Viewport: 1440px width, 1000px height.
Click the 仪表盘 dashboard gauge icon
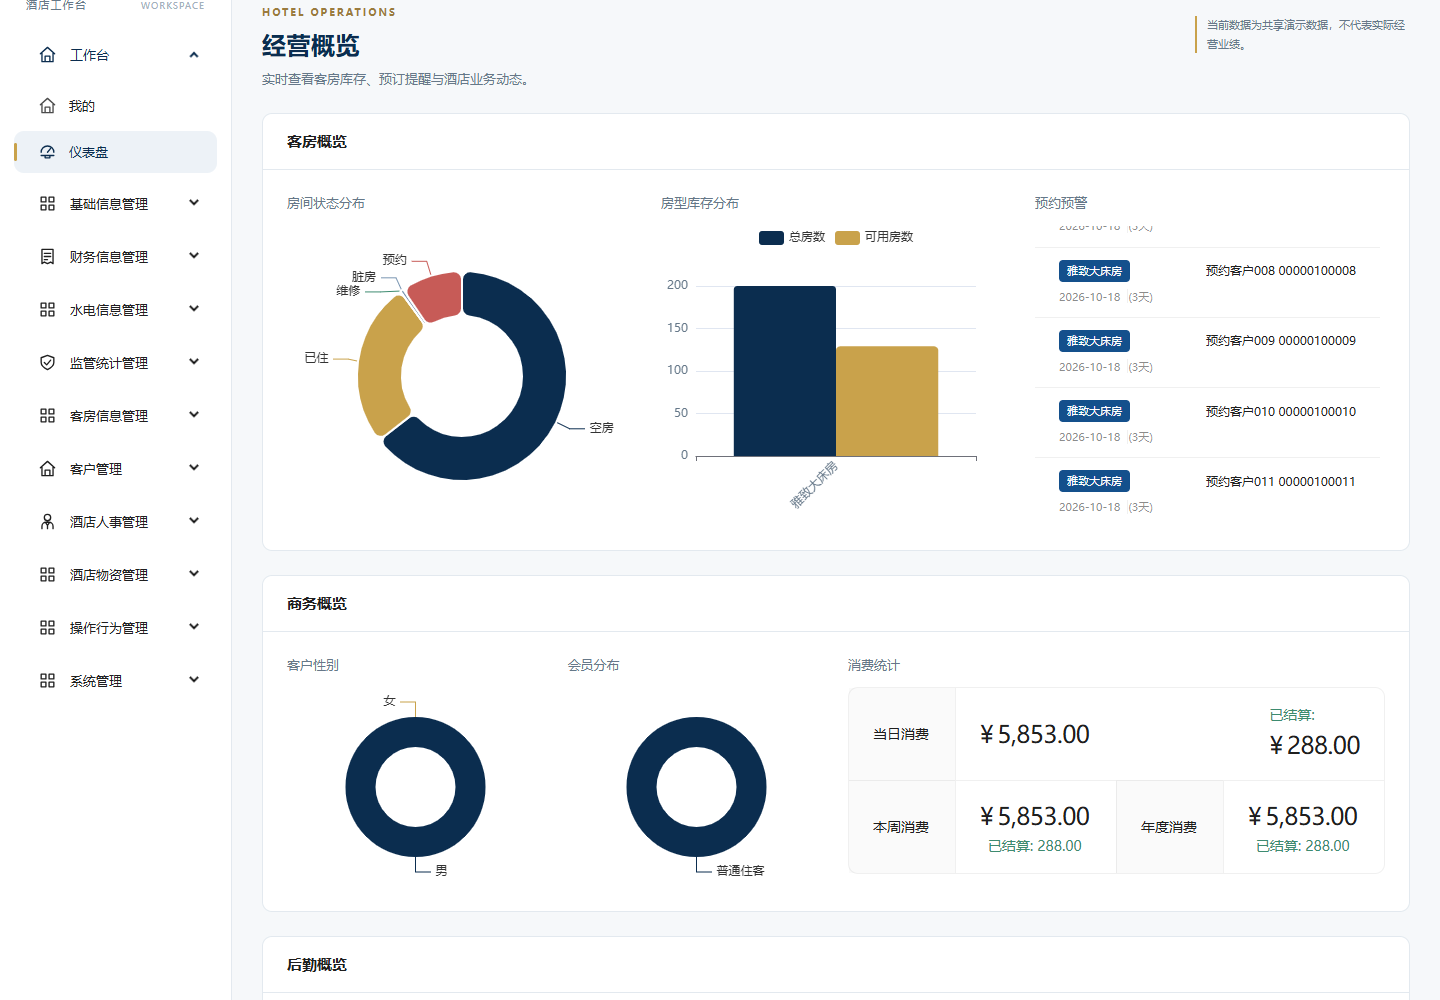click(47, 152)
